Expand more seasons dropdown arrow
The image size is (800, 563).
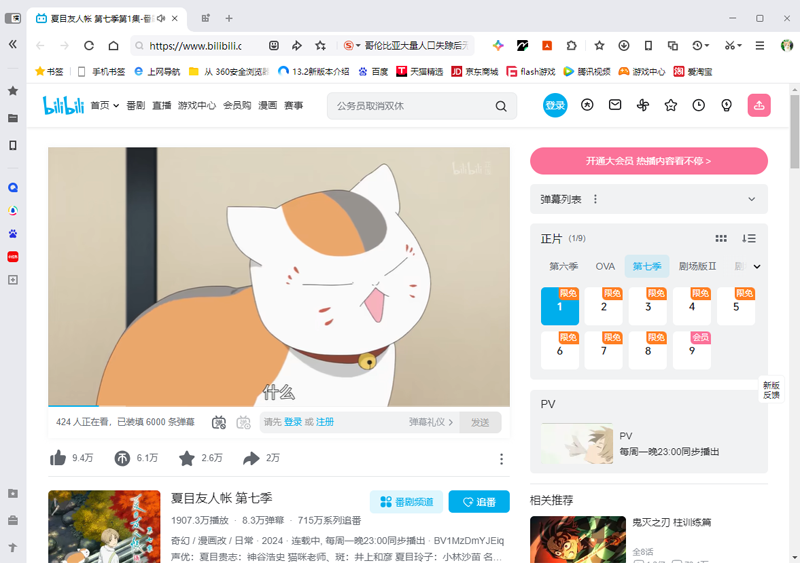click(757, 266)
